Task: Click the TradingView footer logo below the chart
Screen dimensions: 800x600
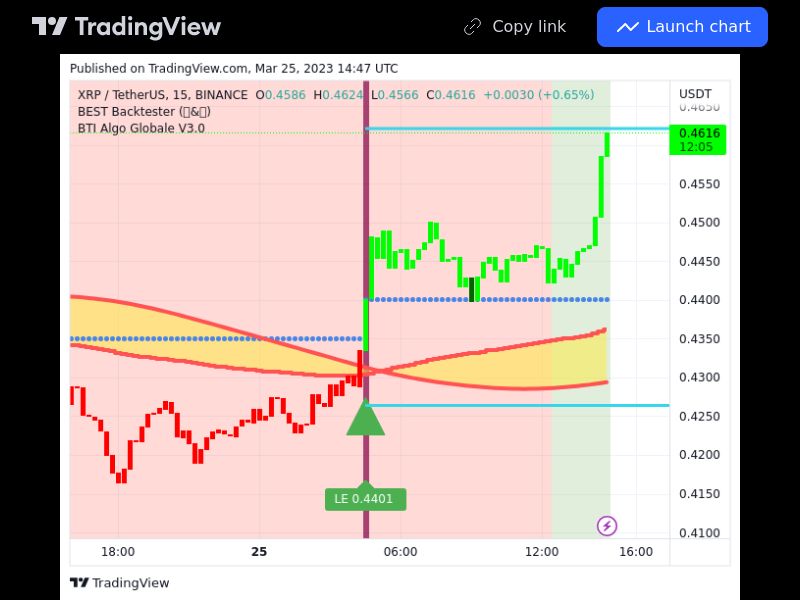Action: coord(119,583)
